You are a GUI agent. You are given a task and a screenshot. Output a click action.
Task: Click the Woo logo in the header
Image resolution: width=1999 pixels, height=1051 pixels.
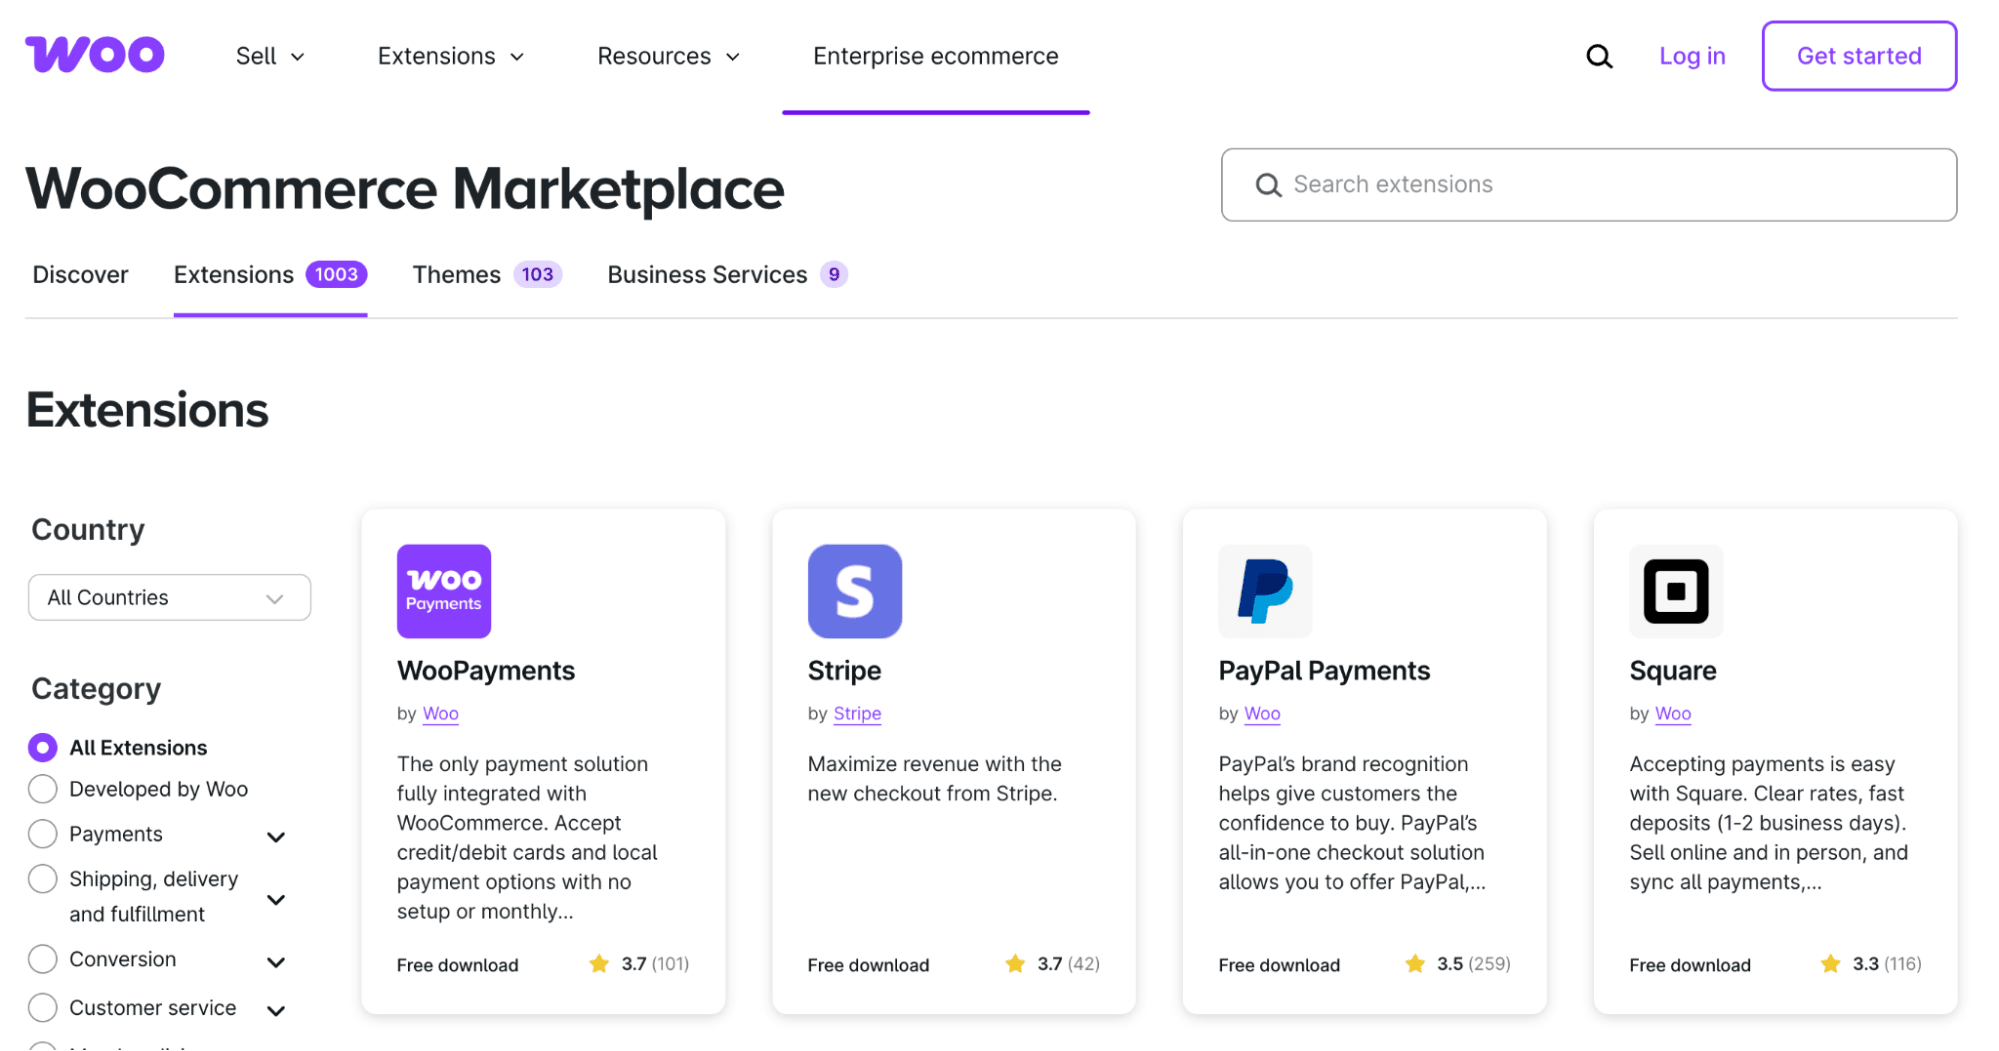pyautogui.click(x=95, y=55)
